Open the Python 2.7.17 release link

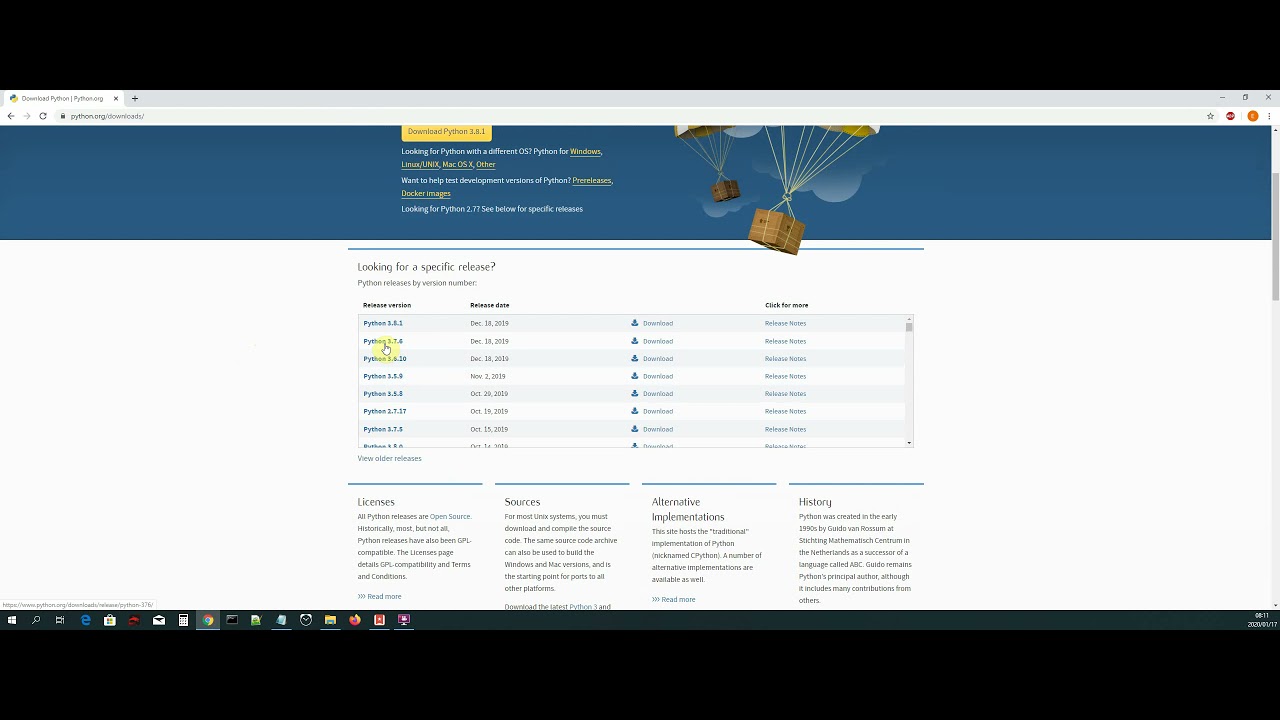[x=385, y=411]
